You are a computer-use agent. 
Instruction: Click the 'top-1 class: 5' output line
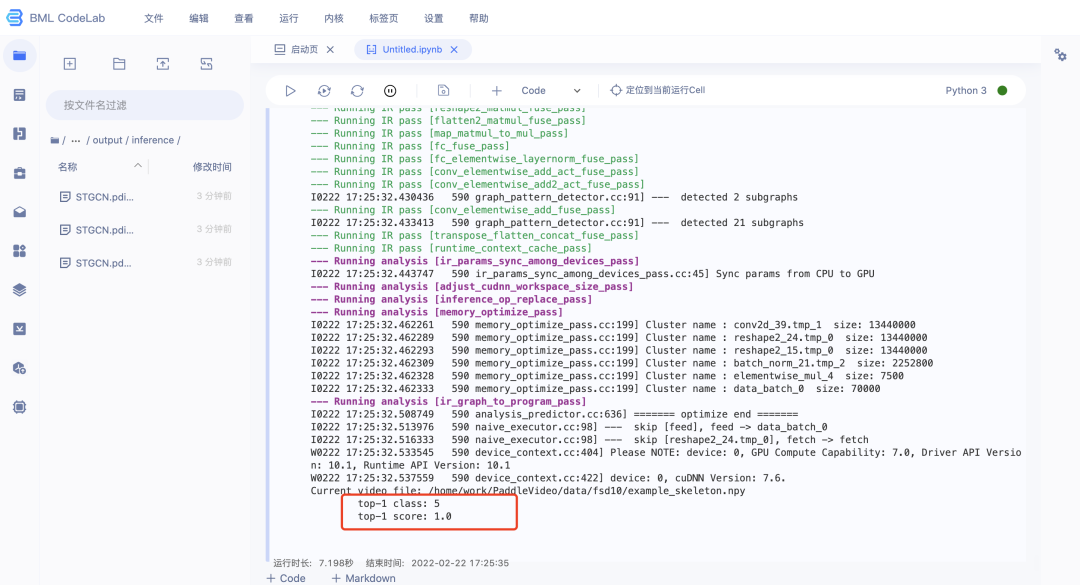pos(398,504)
